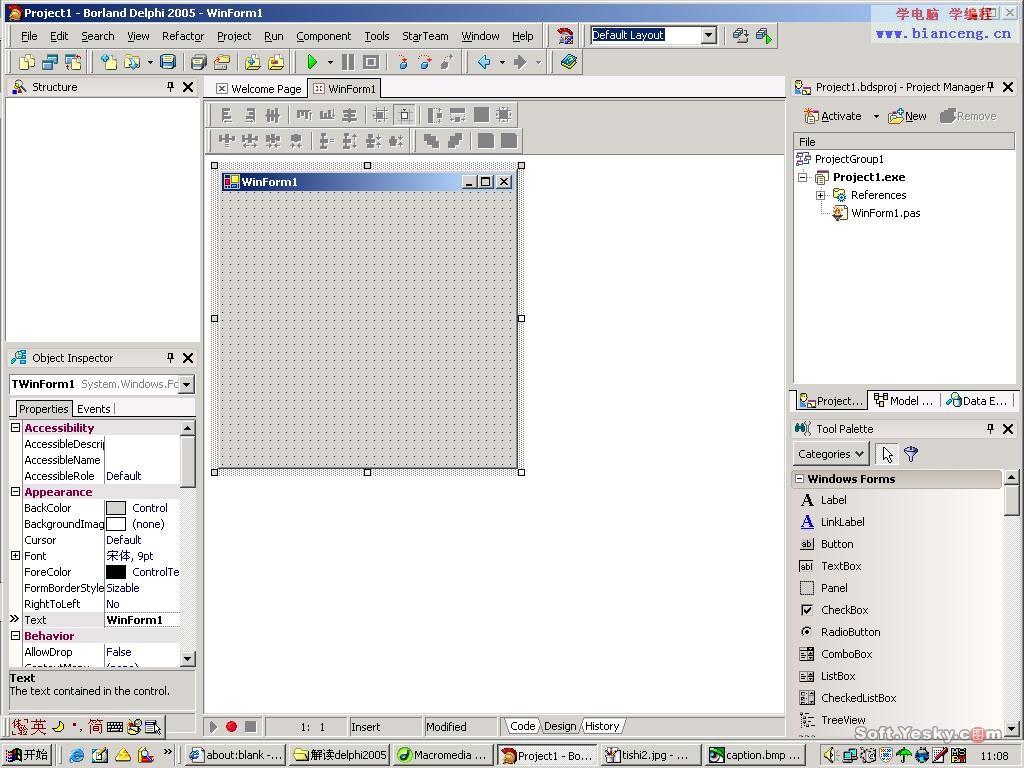The width and height of the screenshot is (1024, 768).
Task: Click the Step Over debug icon
Action: [x=425, y=62]
